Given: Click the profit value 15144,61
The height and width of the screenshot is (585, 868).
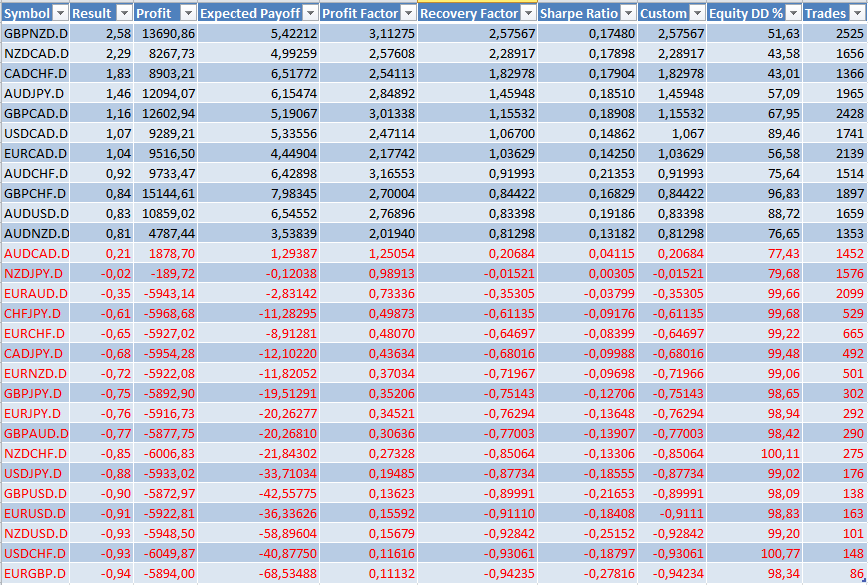Looking at the screenshot, I should pos(168,193).
